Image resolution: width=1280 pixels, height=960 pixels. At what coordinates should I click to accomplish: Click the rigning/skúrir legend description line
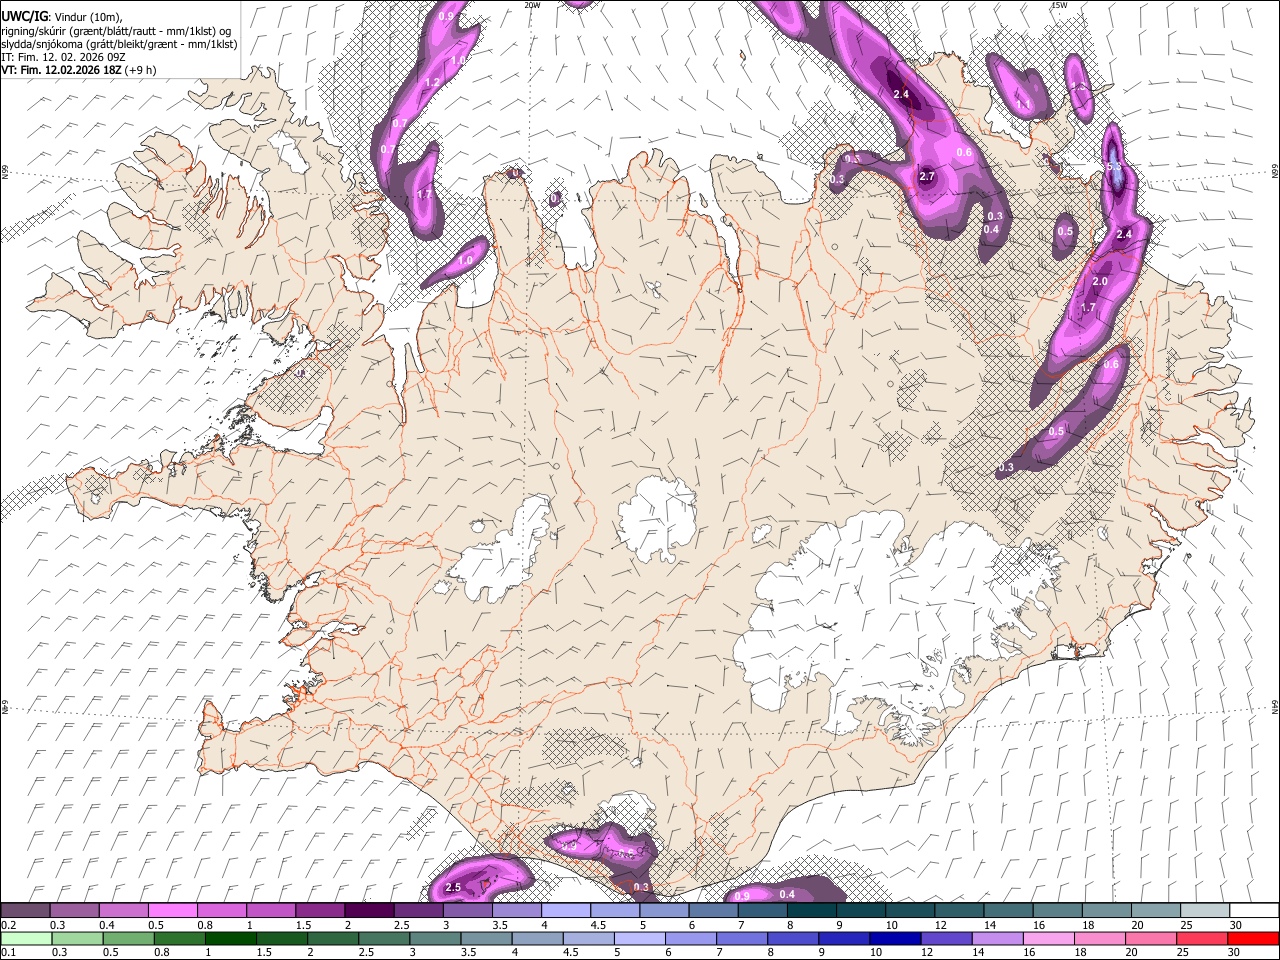[x=116, y=30]
